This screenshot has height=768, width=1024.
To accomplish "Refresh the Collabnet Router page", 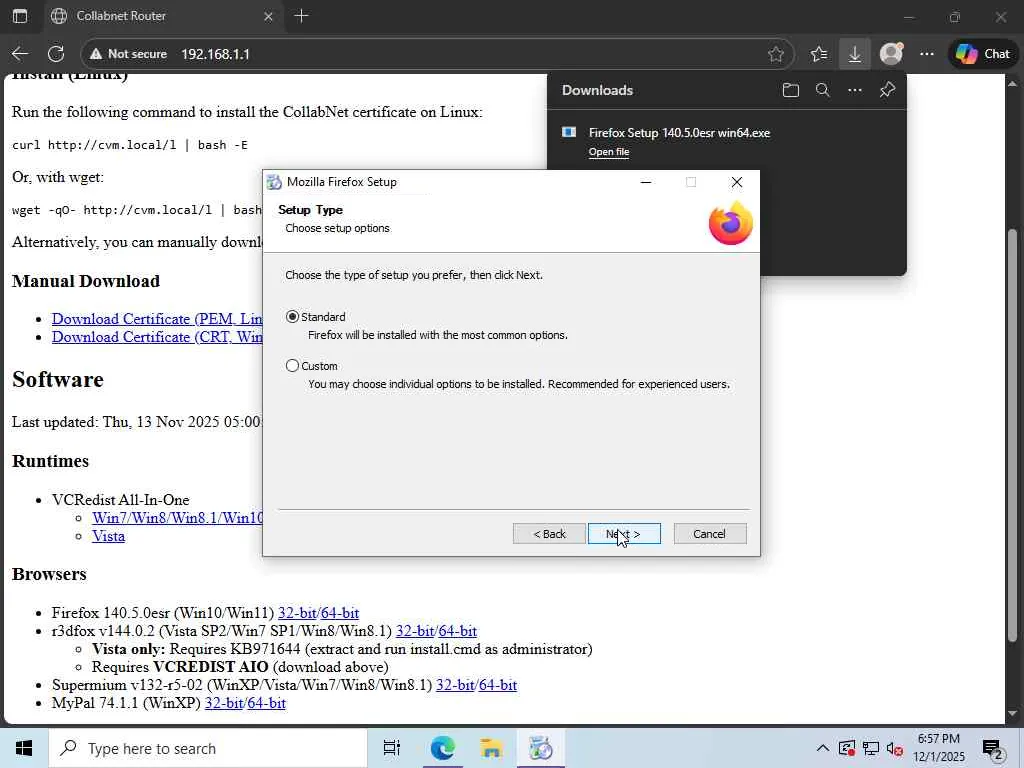I will click(56, 54).
